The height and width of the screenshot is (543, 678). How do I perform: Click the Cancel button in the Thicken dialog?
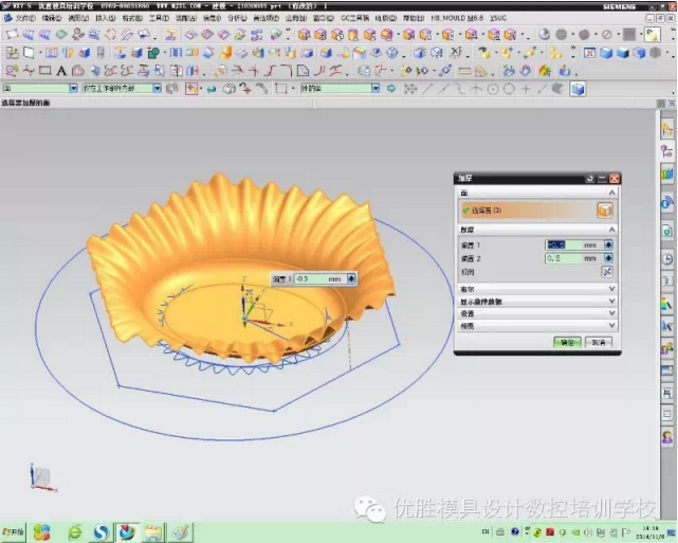coord(597,342)
